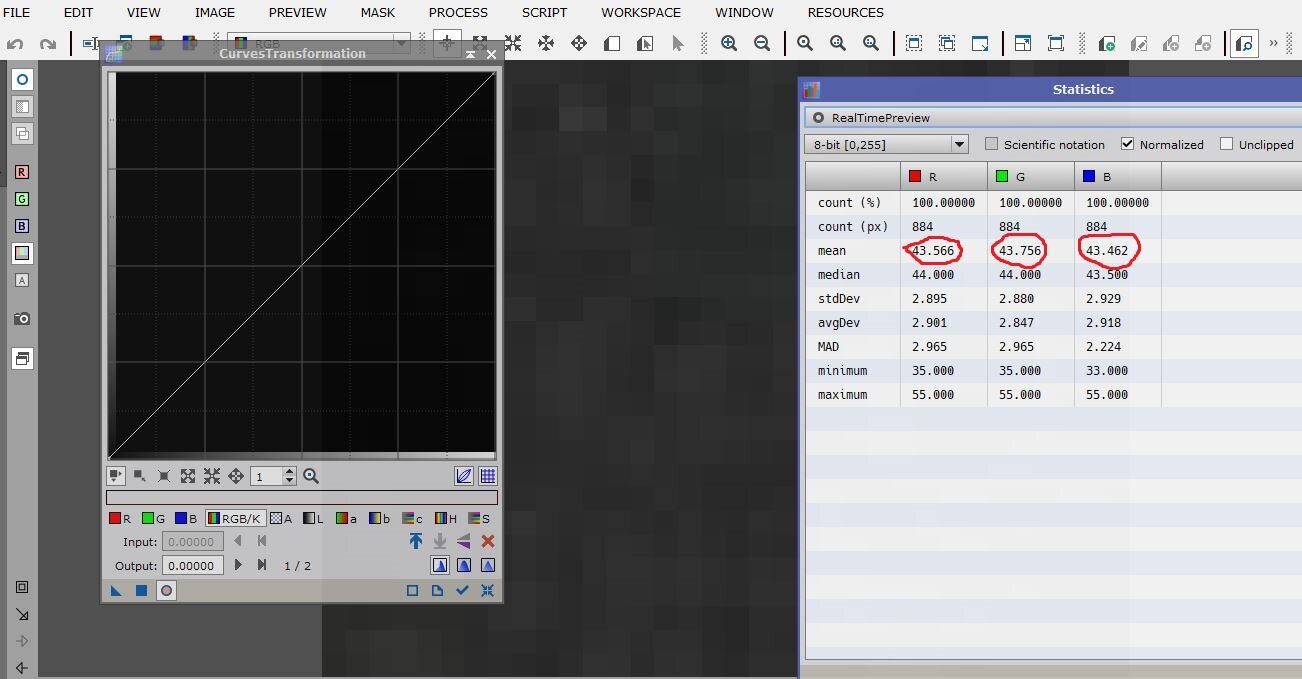The image size is (1302, 679).
Task: Click curve zoom 1:1 magnifier icon
Action: tap(311, 476)
